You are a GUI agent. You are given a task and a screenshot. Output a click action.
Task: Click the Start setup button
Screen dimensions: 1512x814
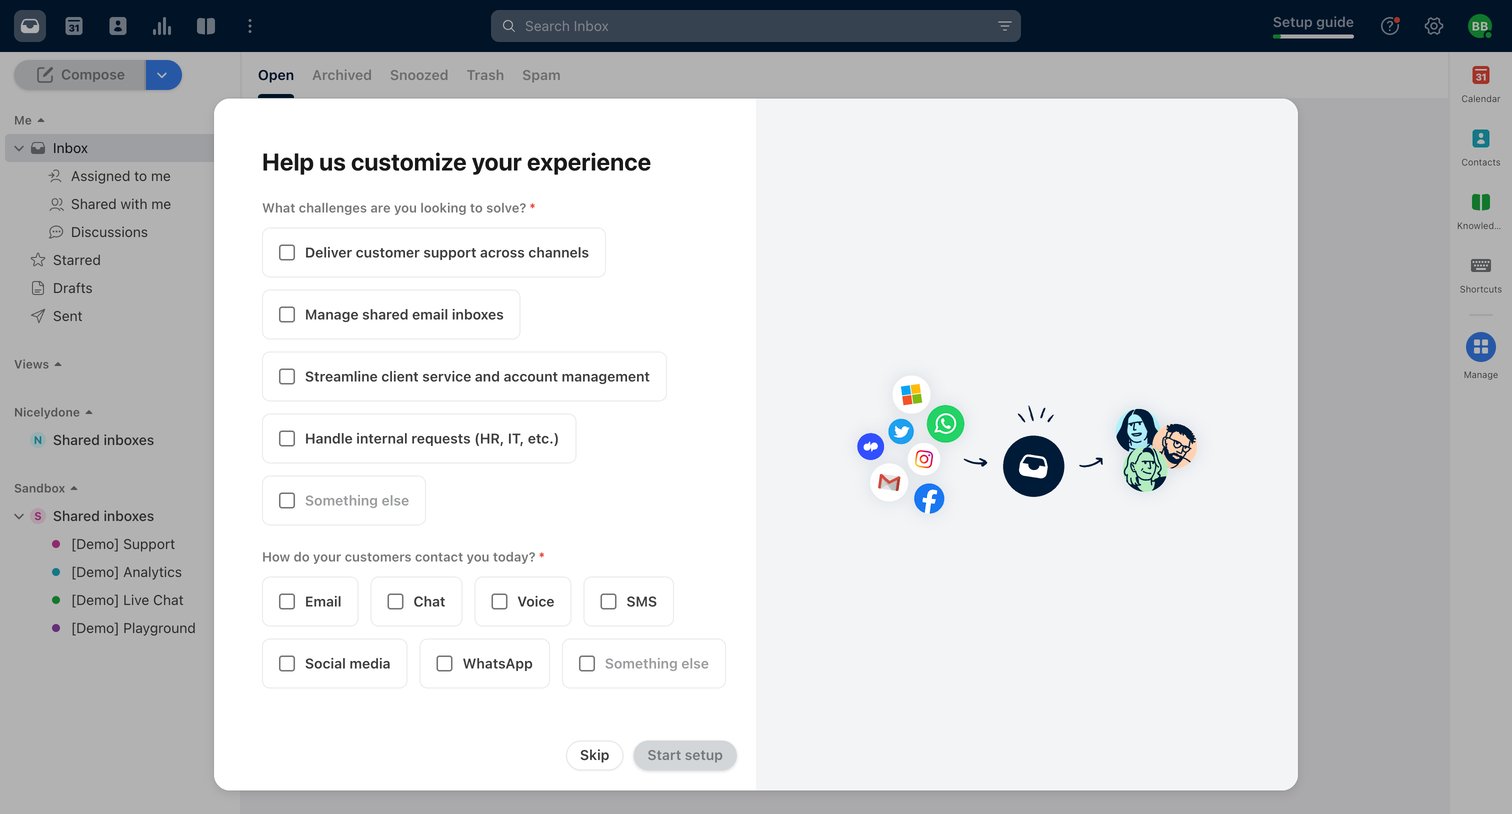point(685,755)
